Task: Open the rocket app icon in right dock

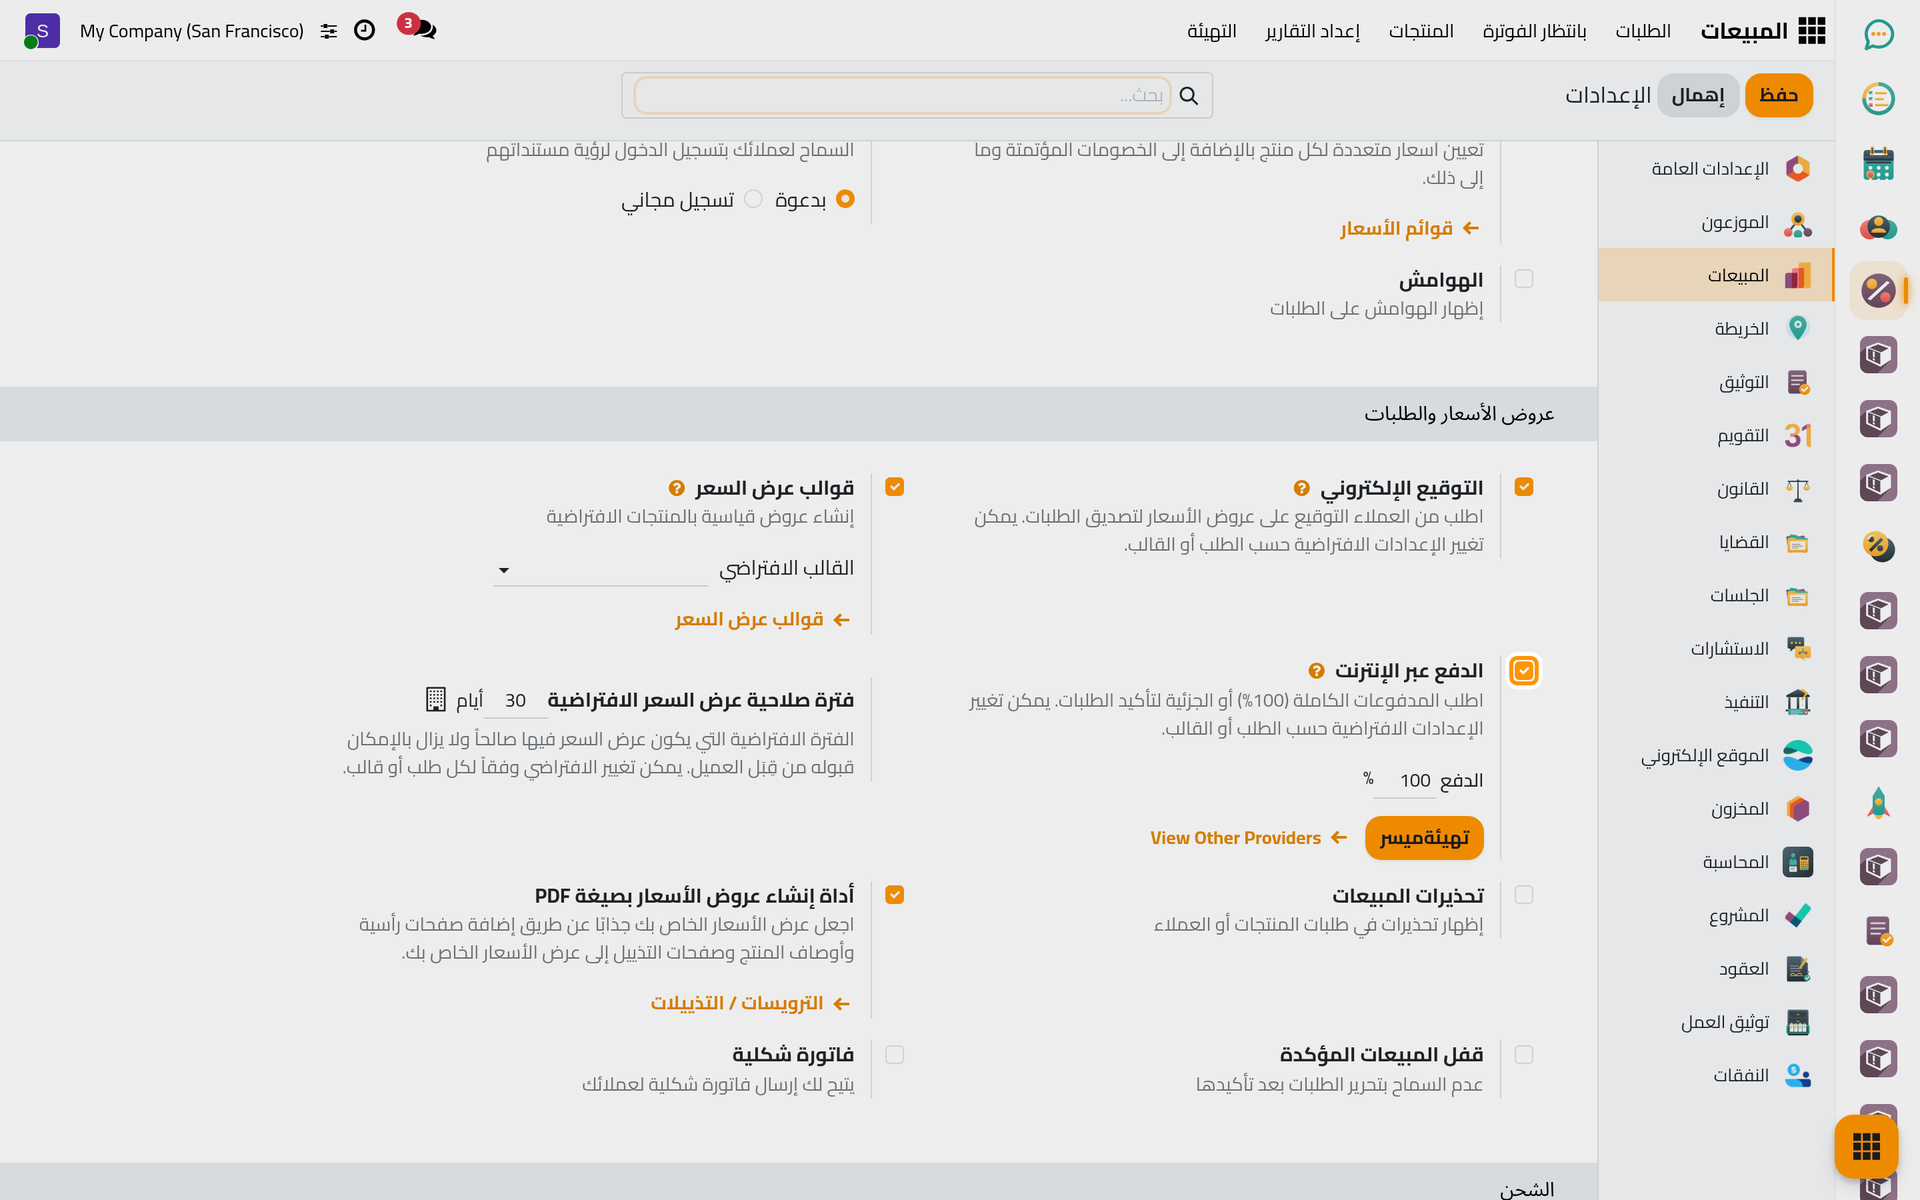Action: click(x=1879, y=803)
